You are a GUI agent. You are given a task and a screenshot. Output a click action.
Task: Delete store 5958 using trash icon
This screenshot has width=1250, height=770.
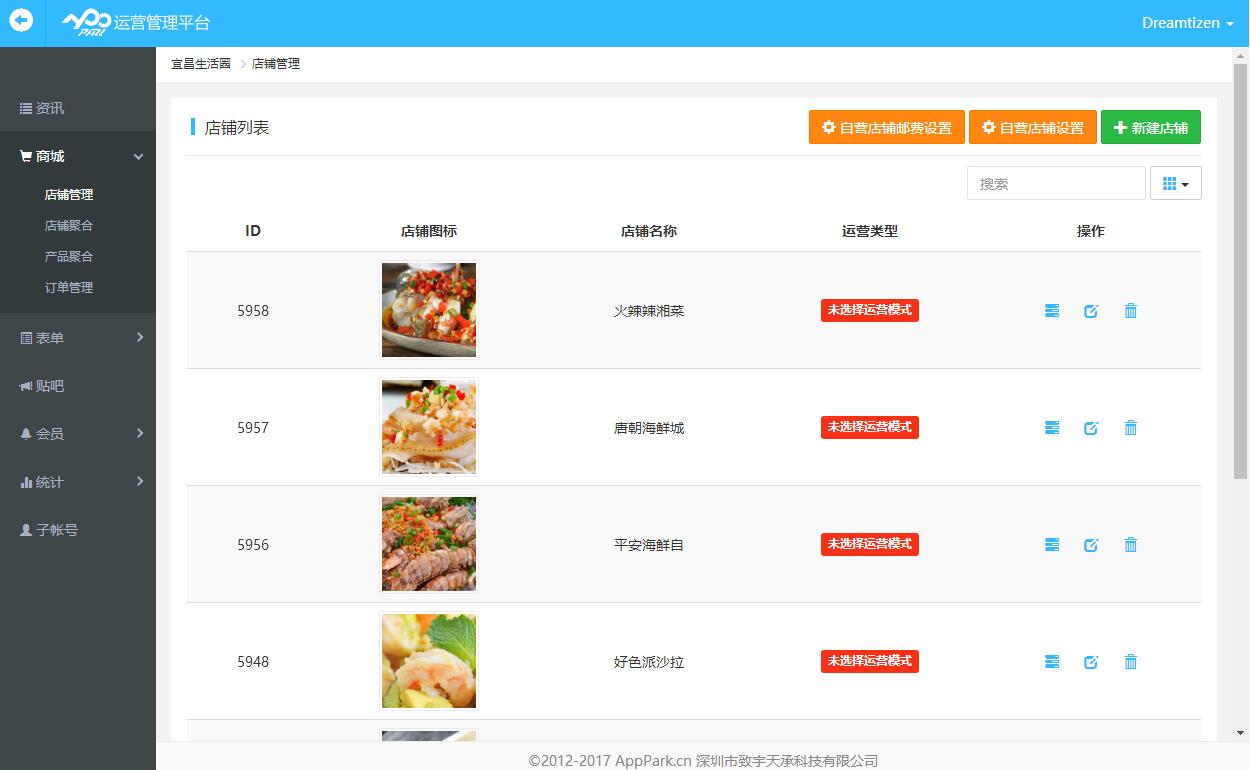coord(1130,311)
